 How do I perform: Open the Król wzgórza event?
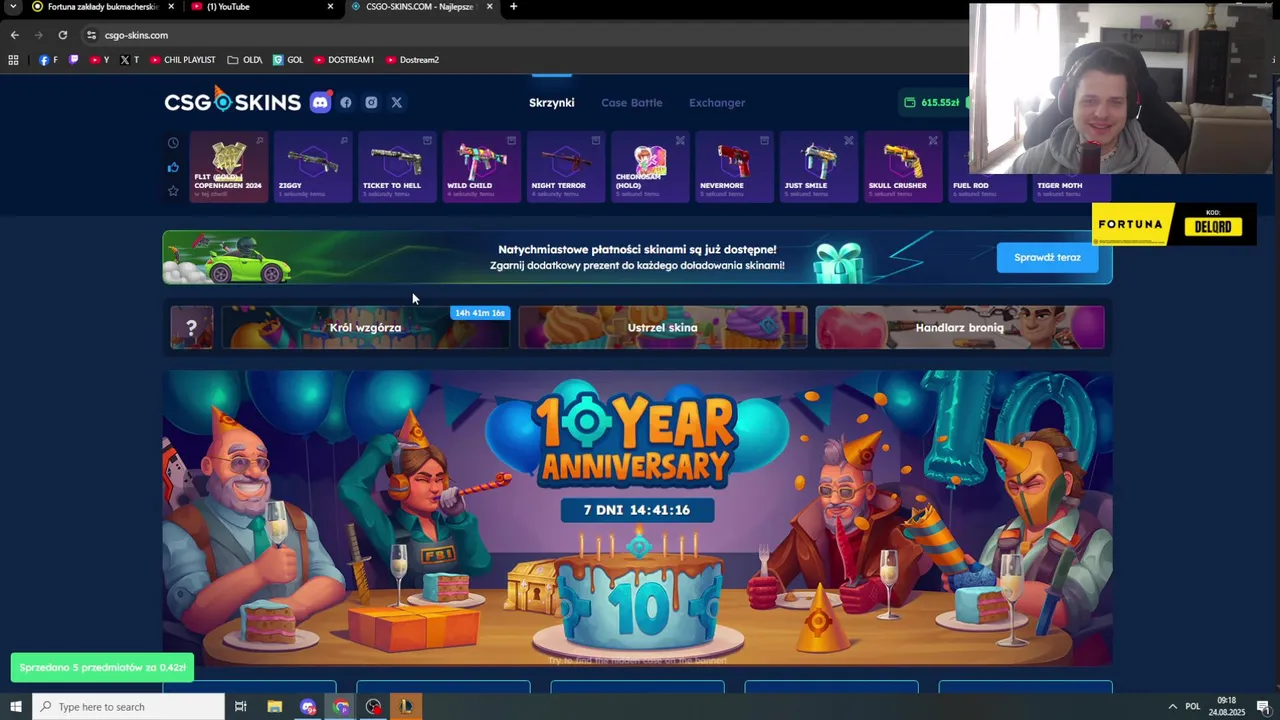coord(365,328)
